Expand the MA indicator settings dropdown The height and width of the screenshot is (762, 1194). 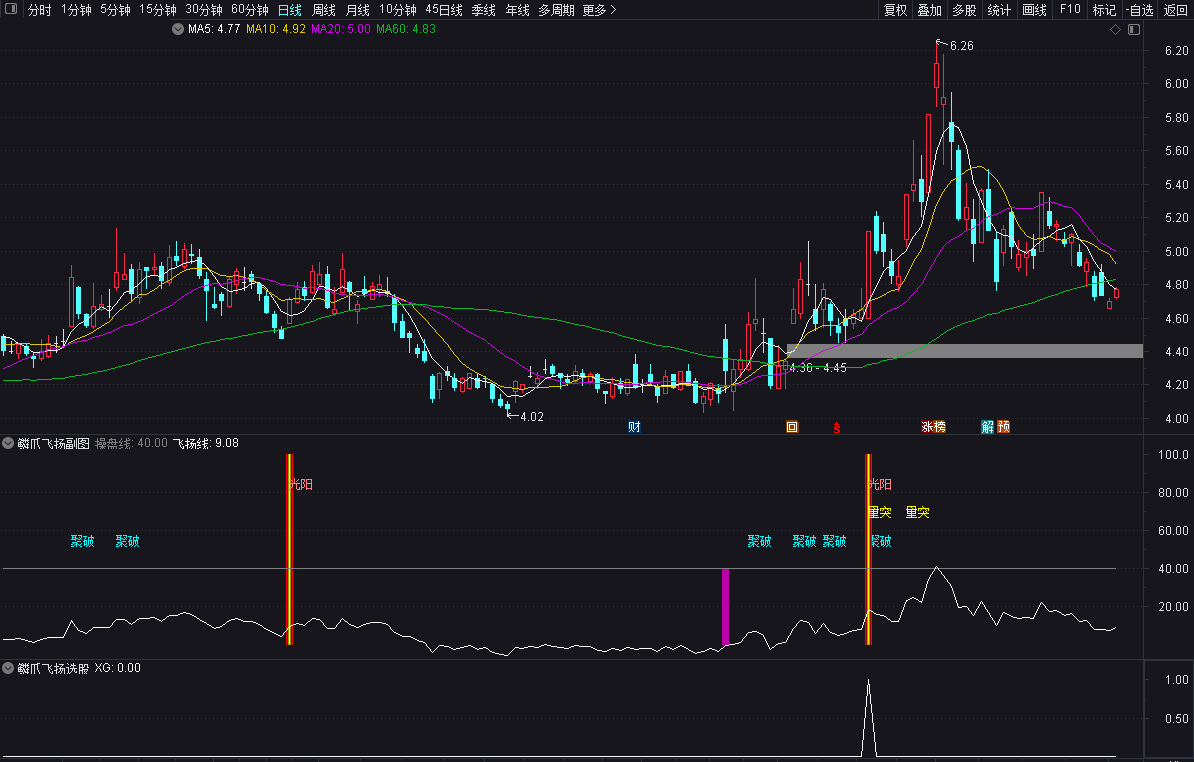(x=178, y=29)
